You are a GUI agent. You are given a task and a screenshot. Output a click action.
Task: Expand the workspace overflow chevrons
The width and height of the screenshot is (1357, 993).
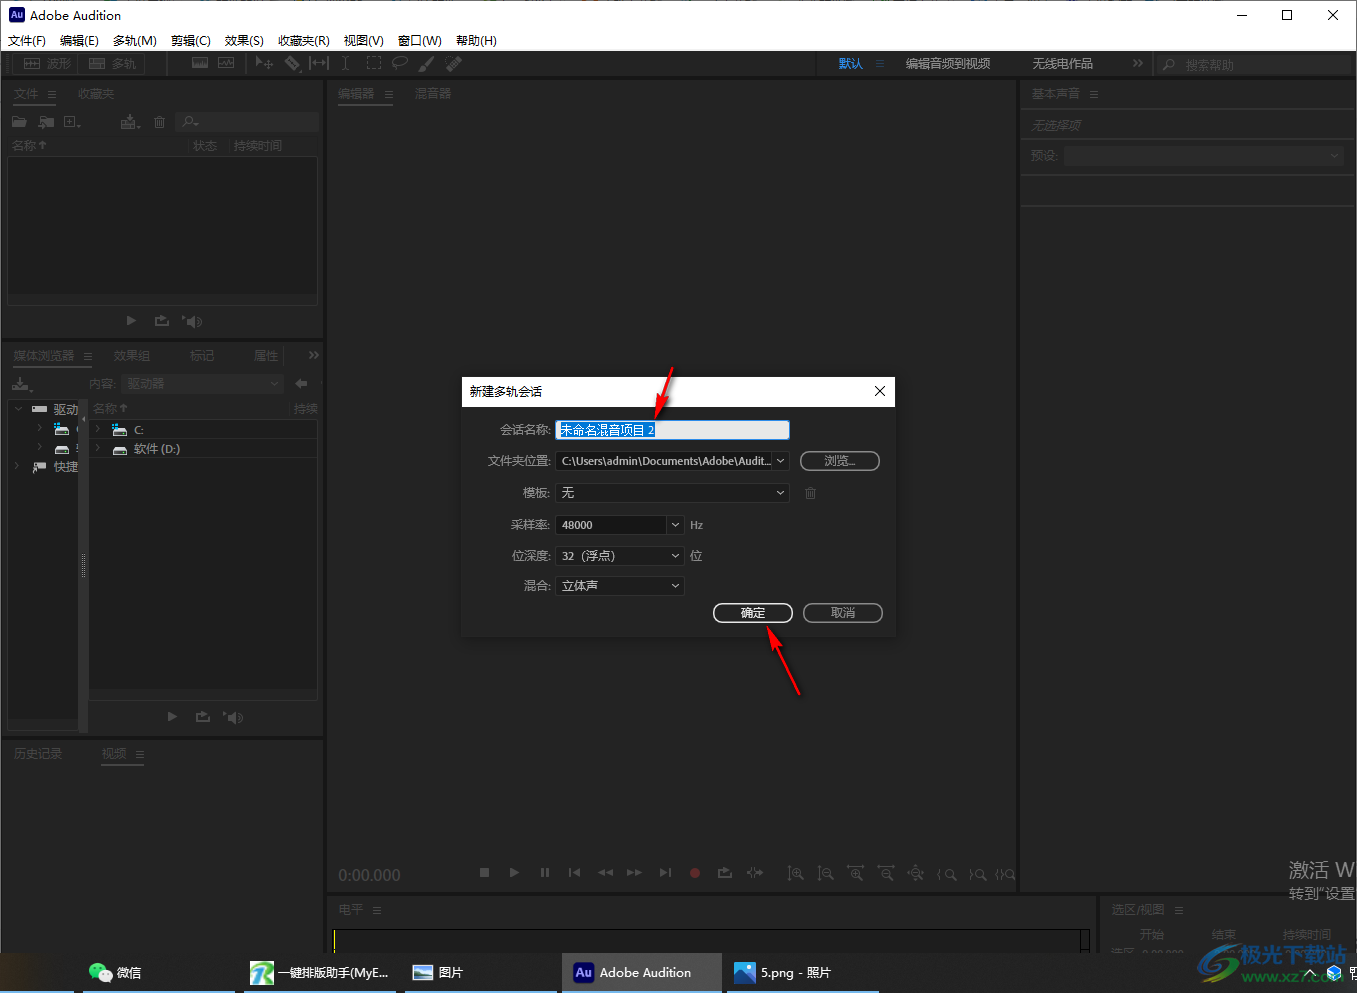point(1137,63)
